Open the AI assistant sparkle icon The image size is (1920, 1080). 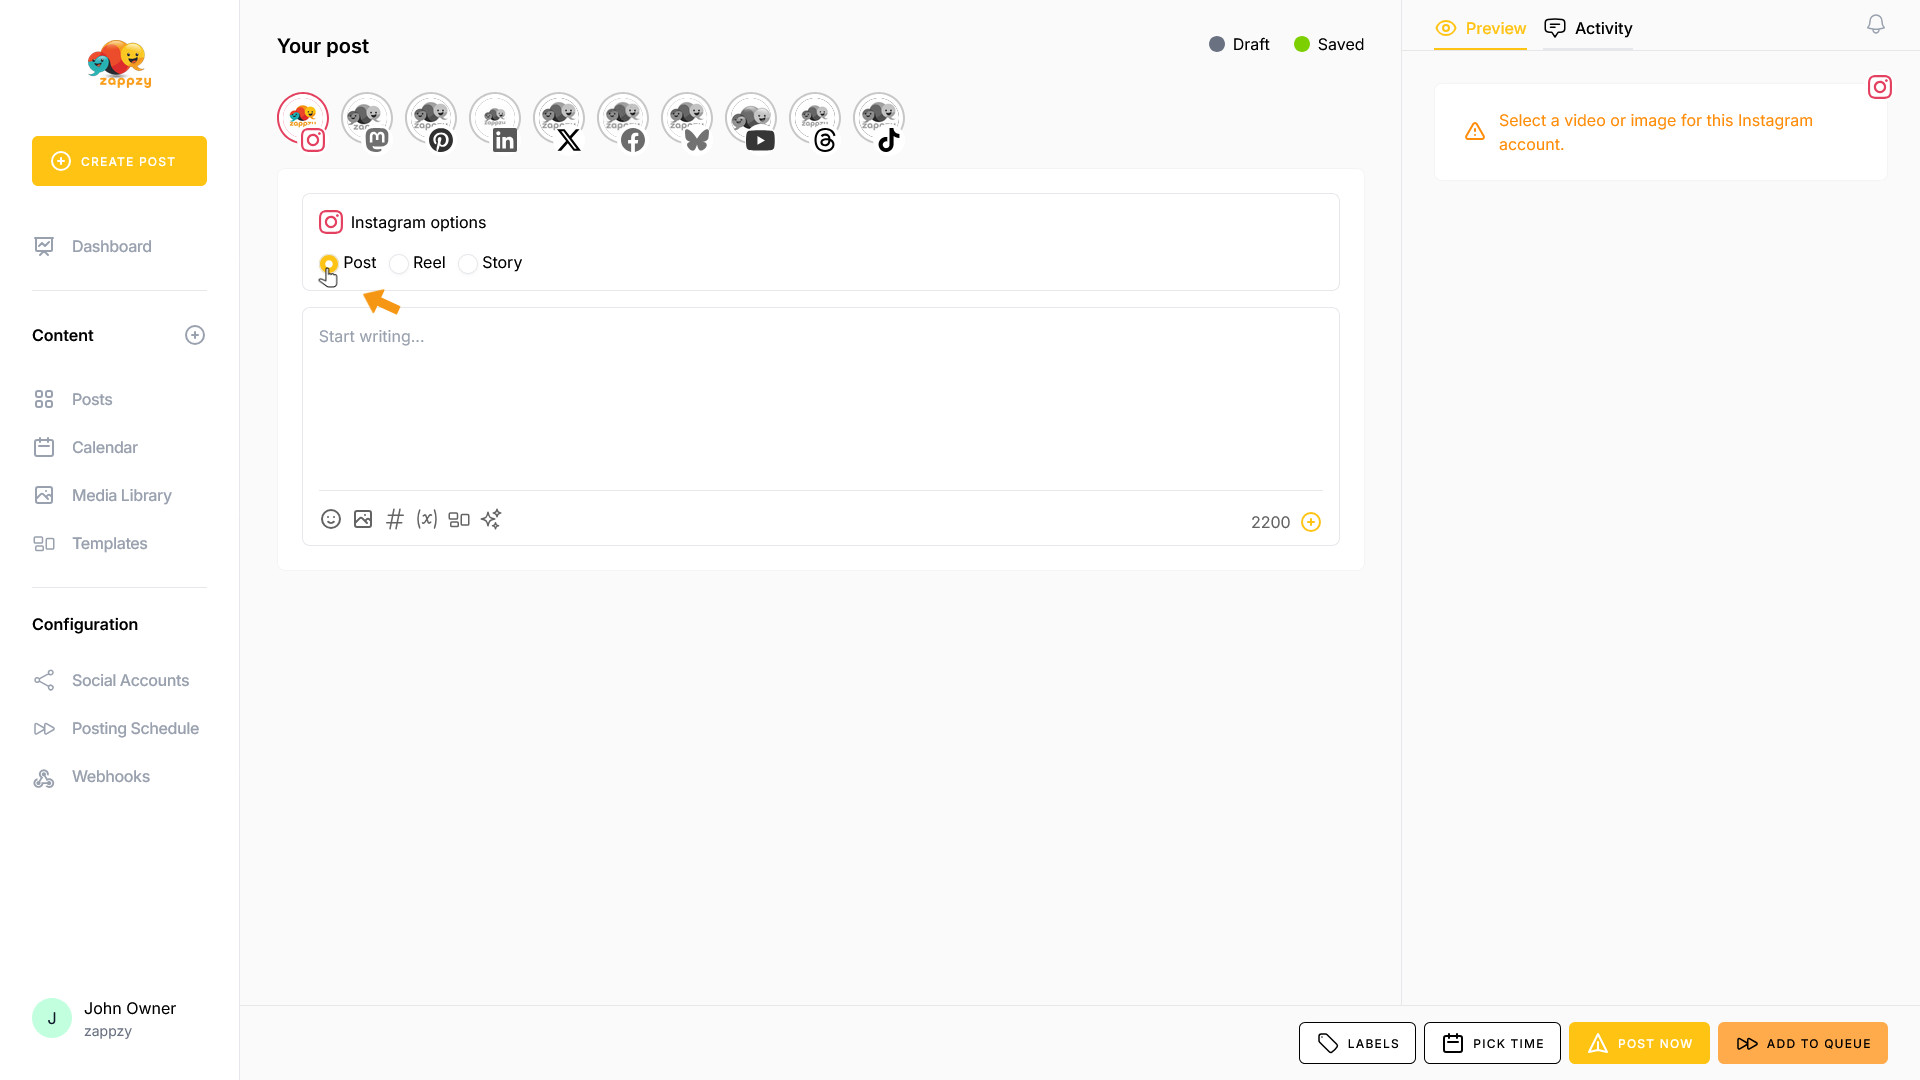[x=491, y=519]
